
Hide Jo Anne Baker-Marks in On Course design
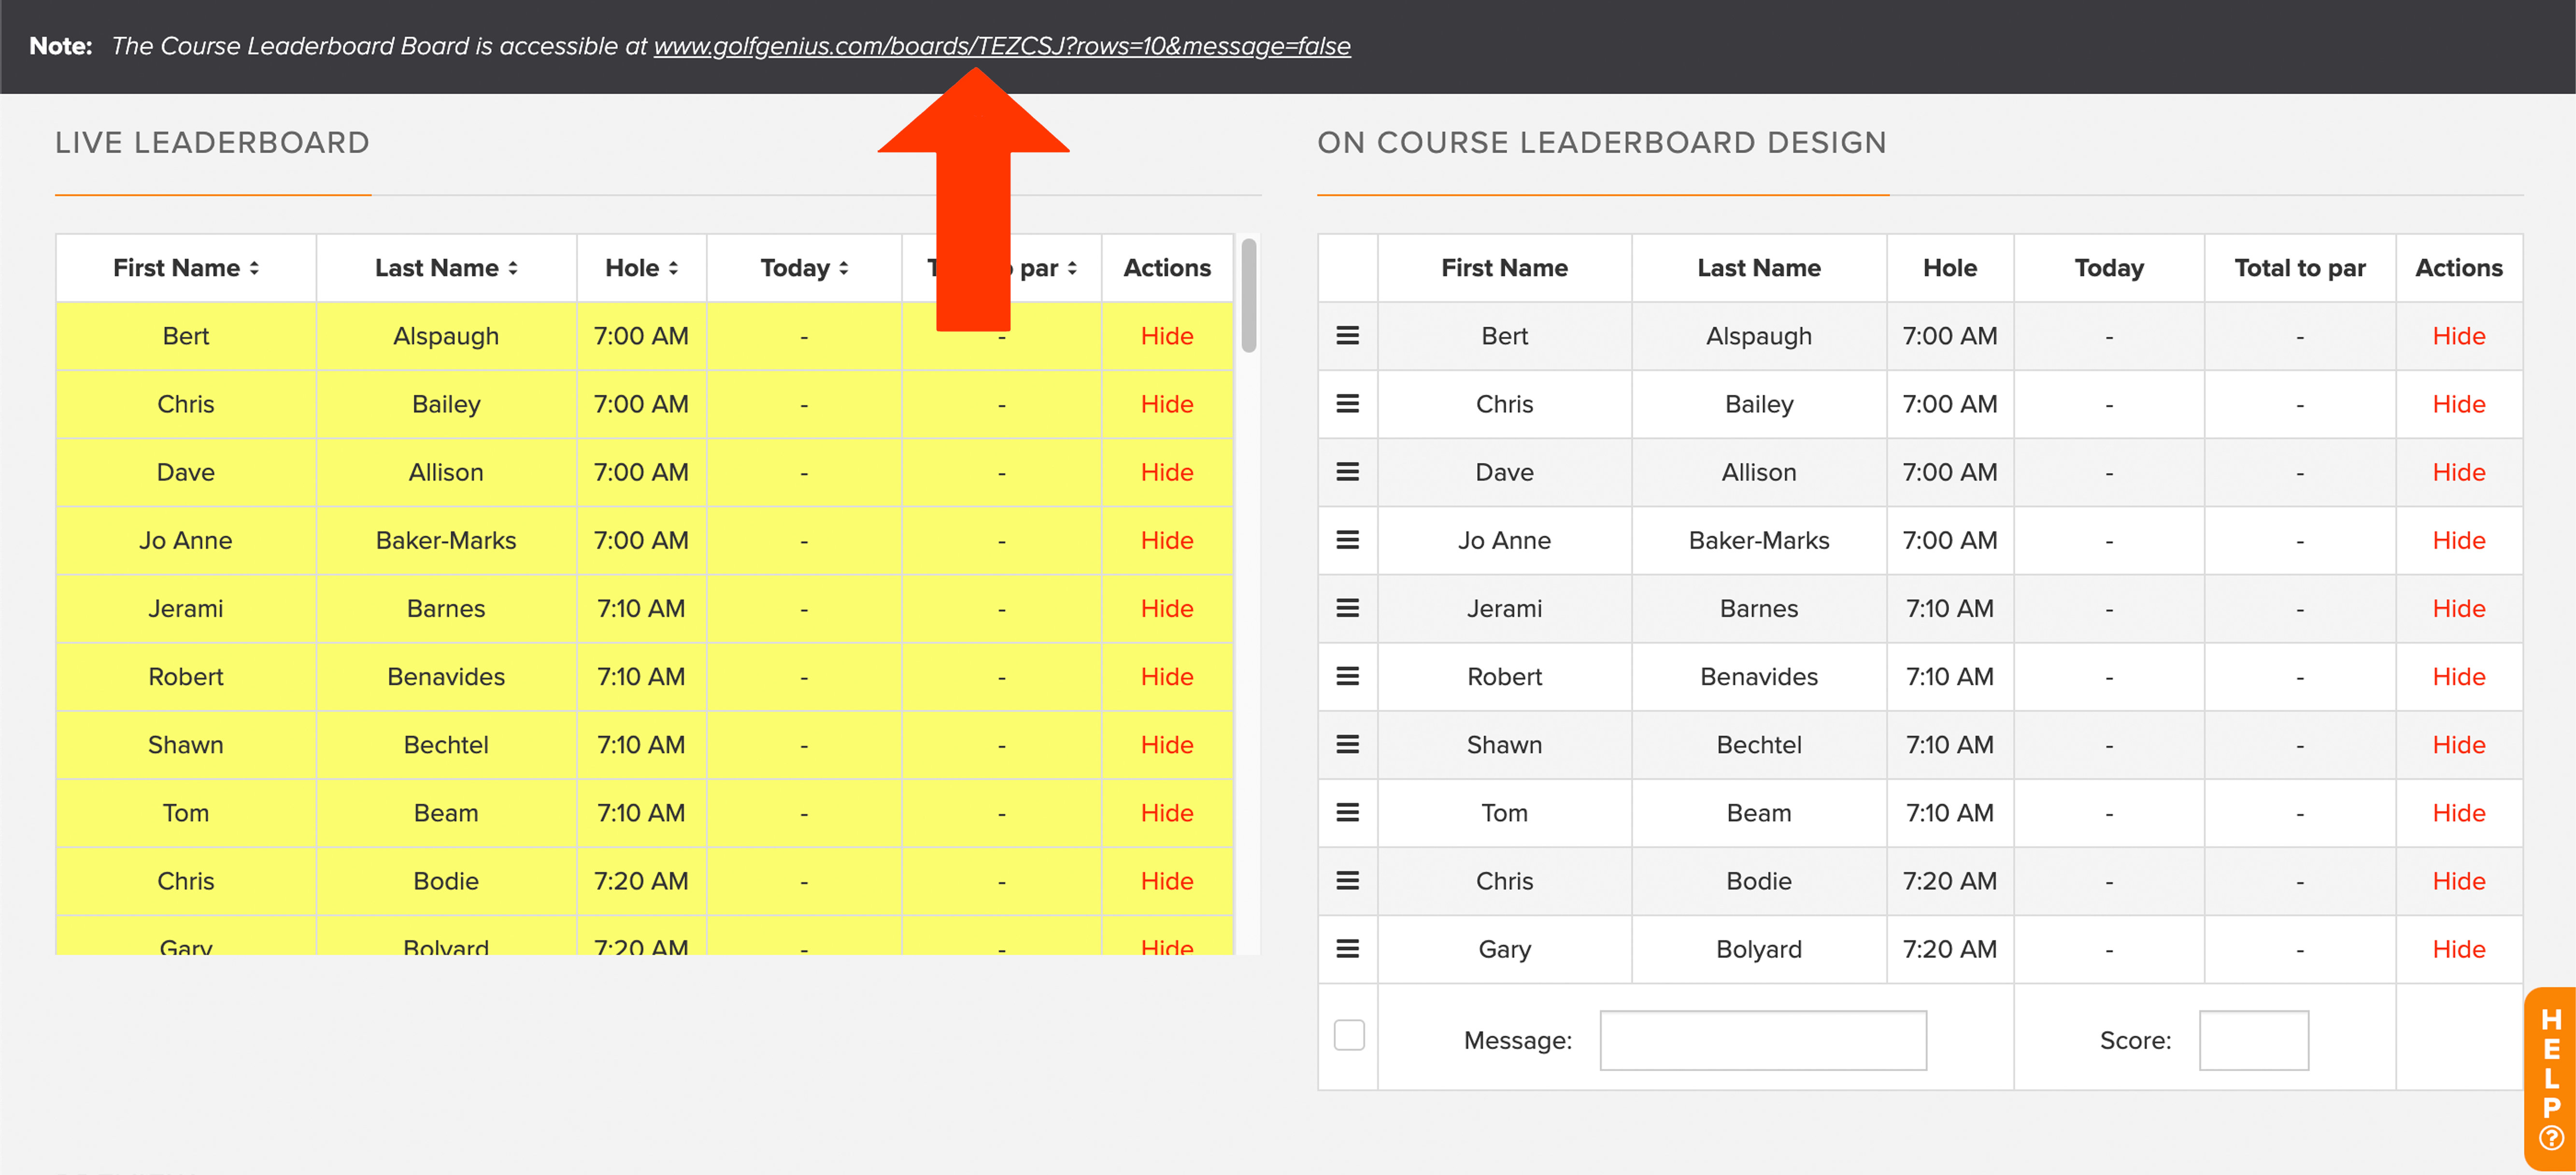[x=2459, y=540]
